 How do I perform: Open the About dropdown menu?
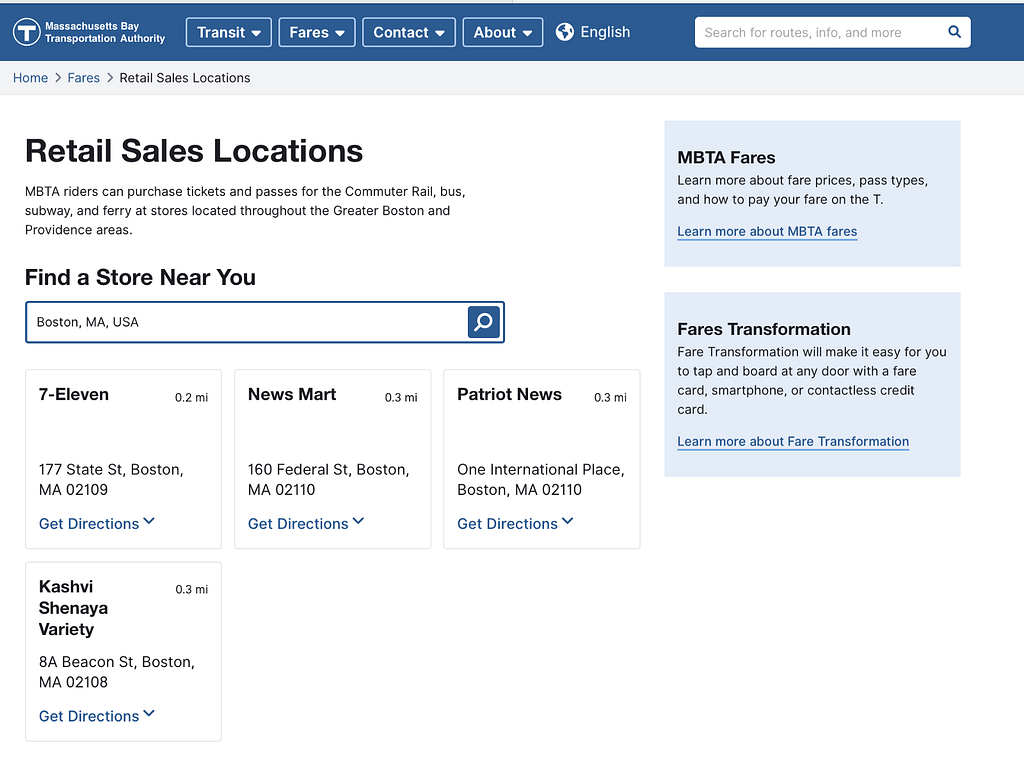click(x=503, y=32)
